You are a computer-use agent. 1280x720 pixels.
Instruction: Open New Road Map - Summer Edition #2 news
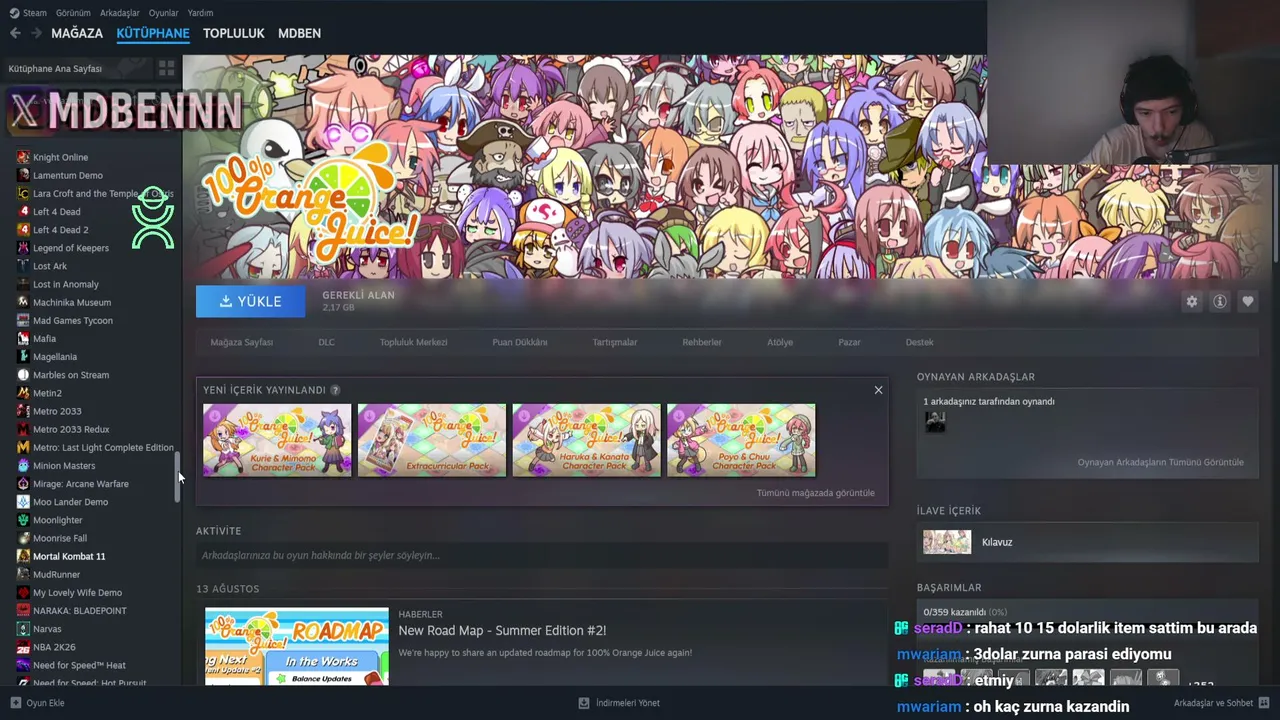[x=502, y=631]
